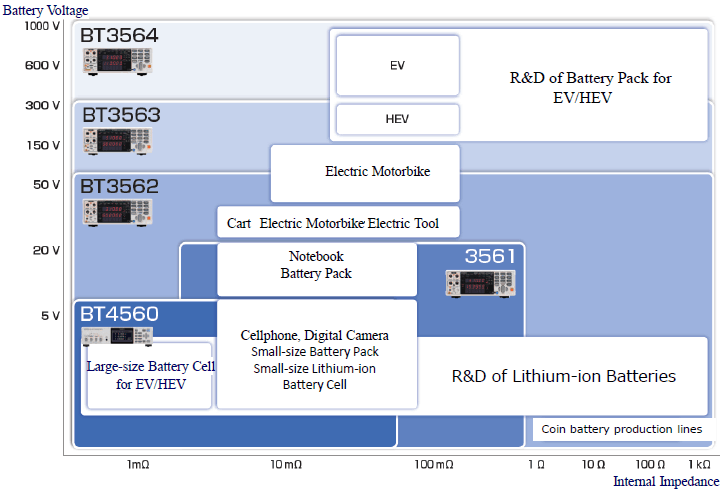Select the BT3563 model label
This screenshot has height=495, width=728.
[120, 115]
